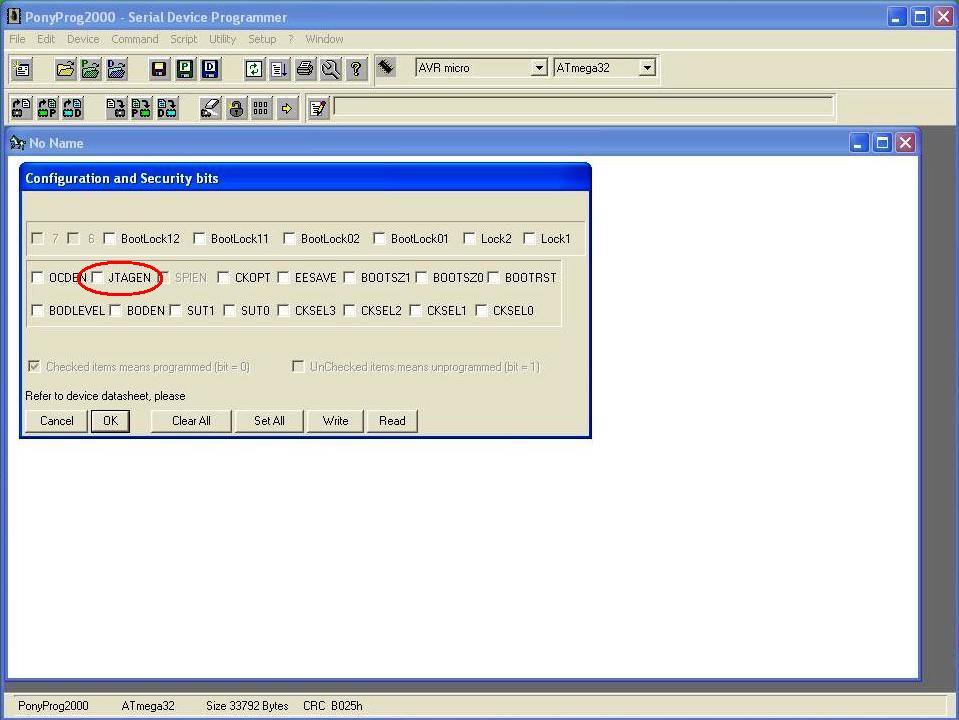The image size is (959, 720).
Task: Click the Erase device eraser icon
Action: (210, 108)
